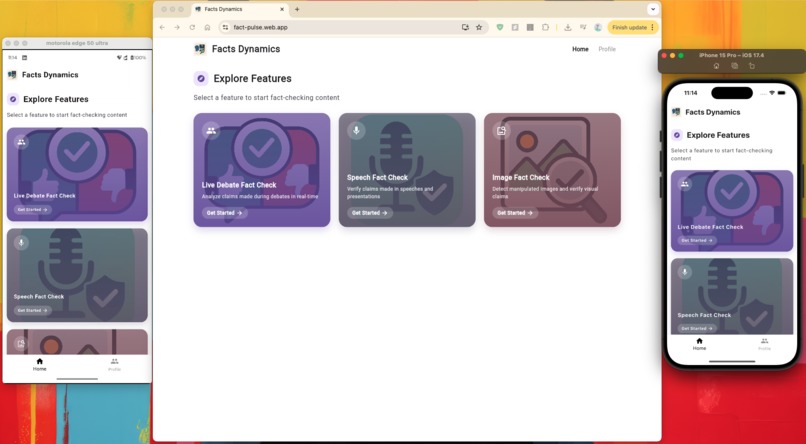
Task: Tap Home tab in iPhone simulator
Action: coord(699,344)
